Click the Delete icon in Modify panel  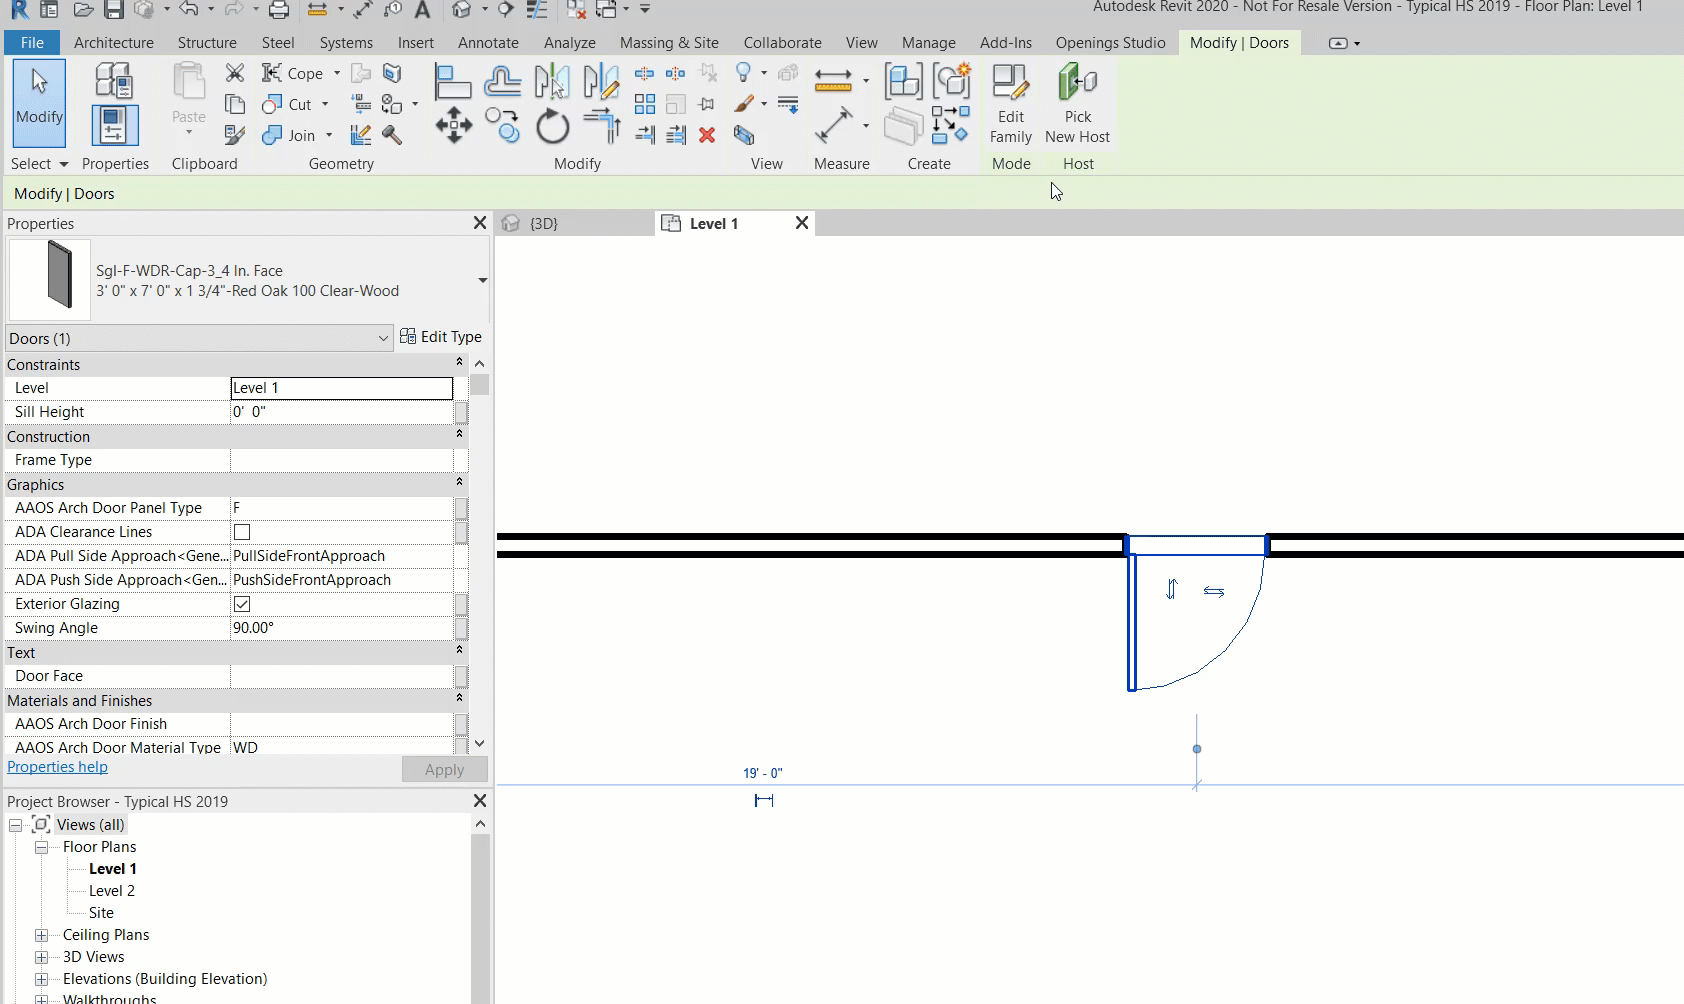708,135
